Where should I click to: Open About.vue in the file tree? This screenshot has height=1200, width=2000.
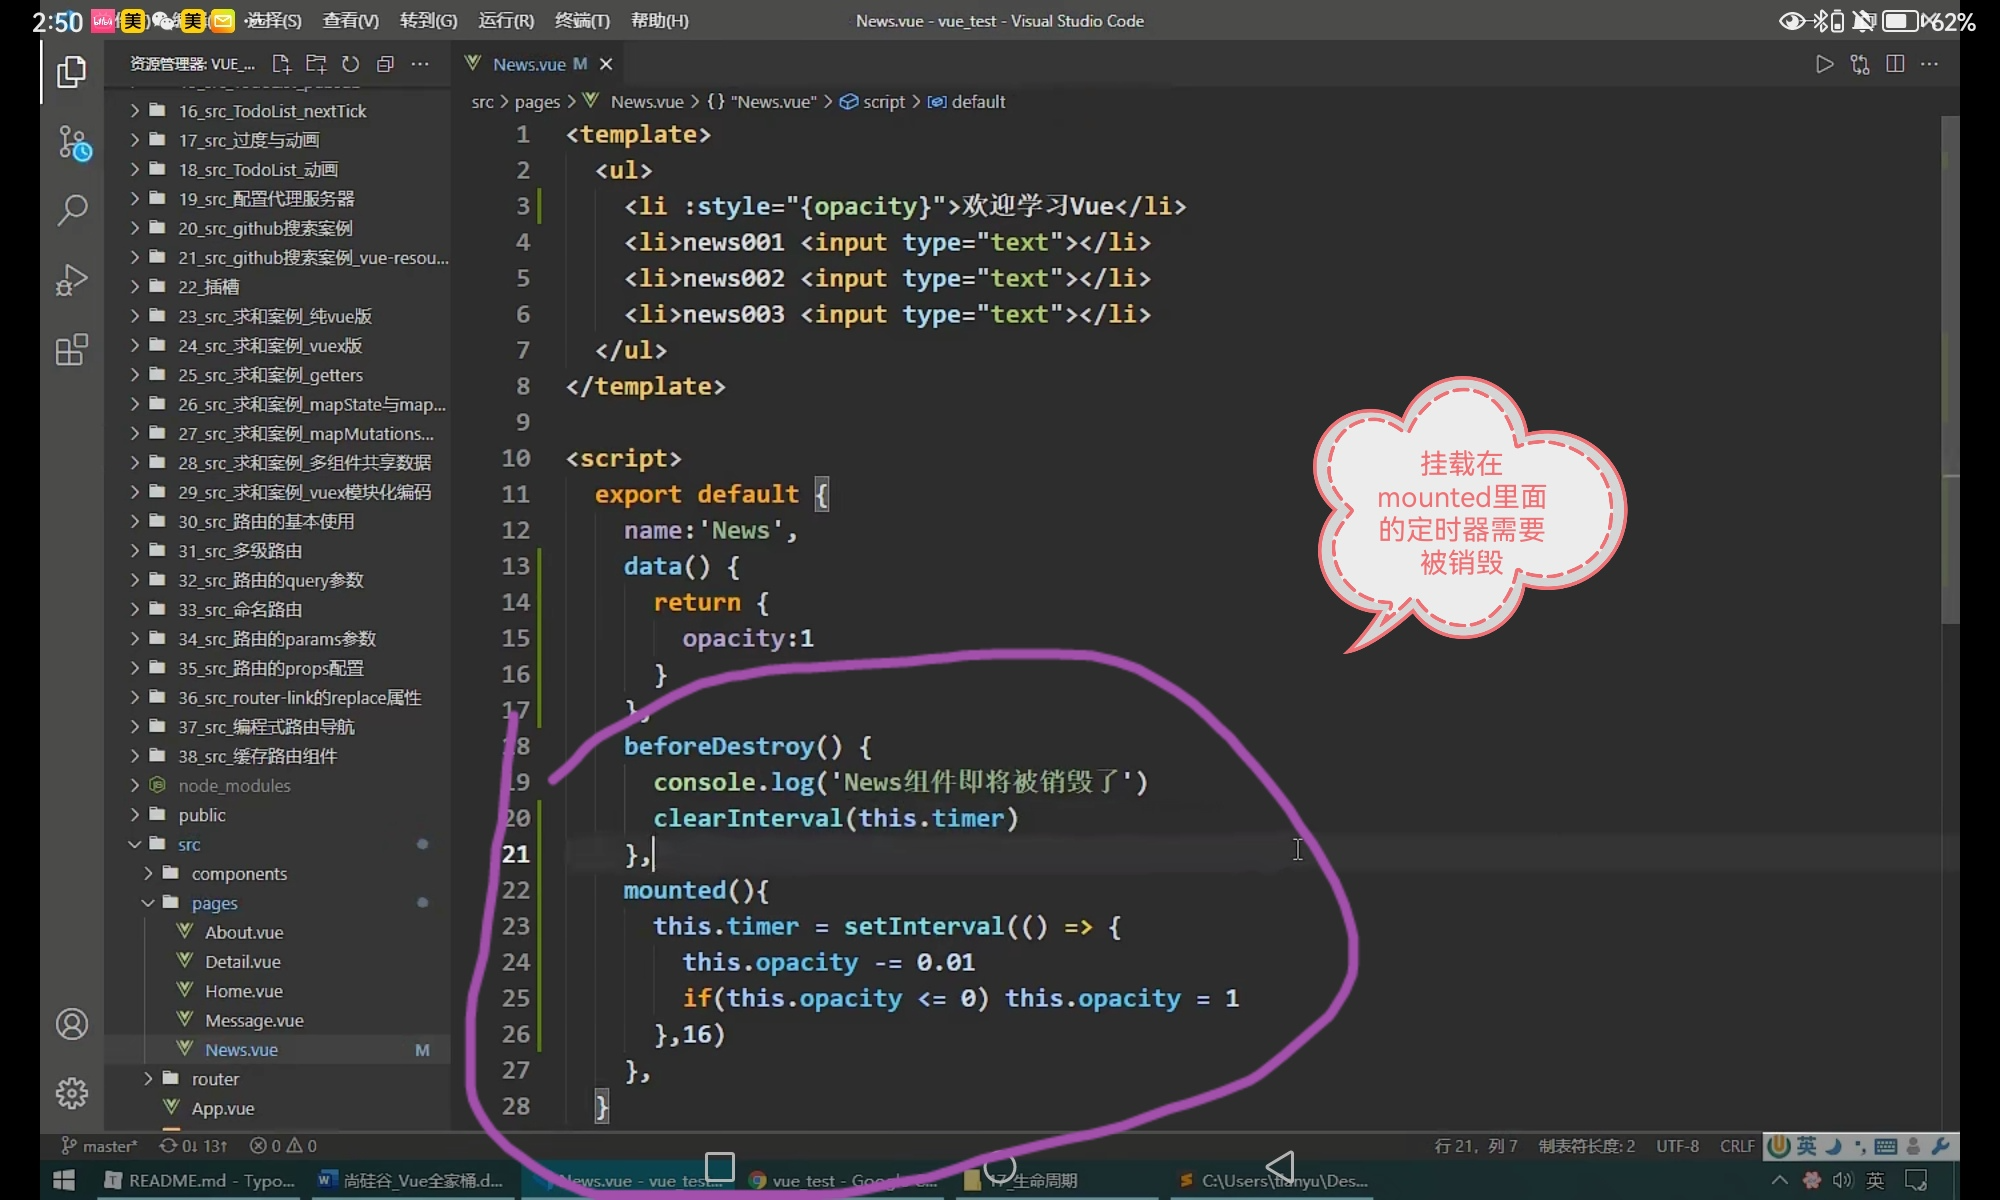click(244, 932)
